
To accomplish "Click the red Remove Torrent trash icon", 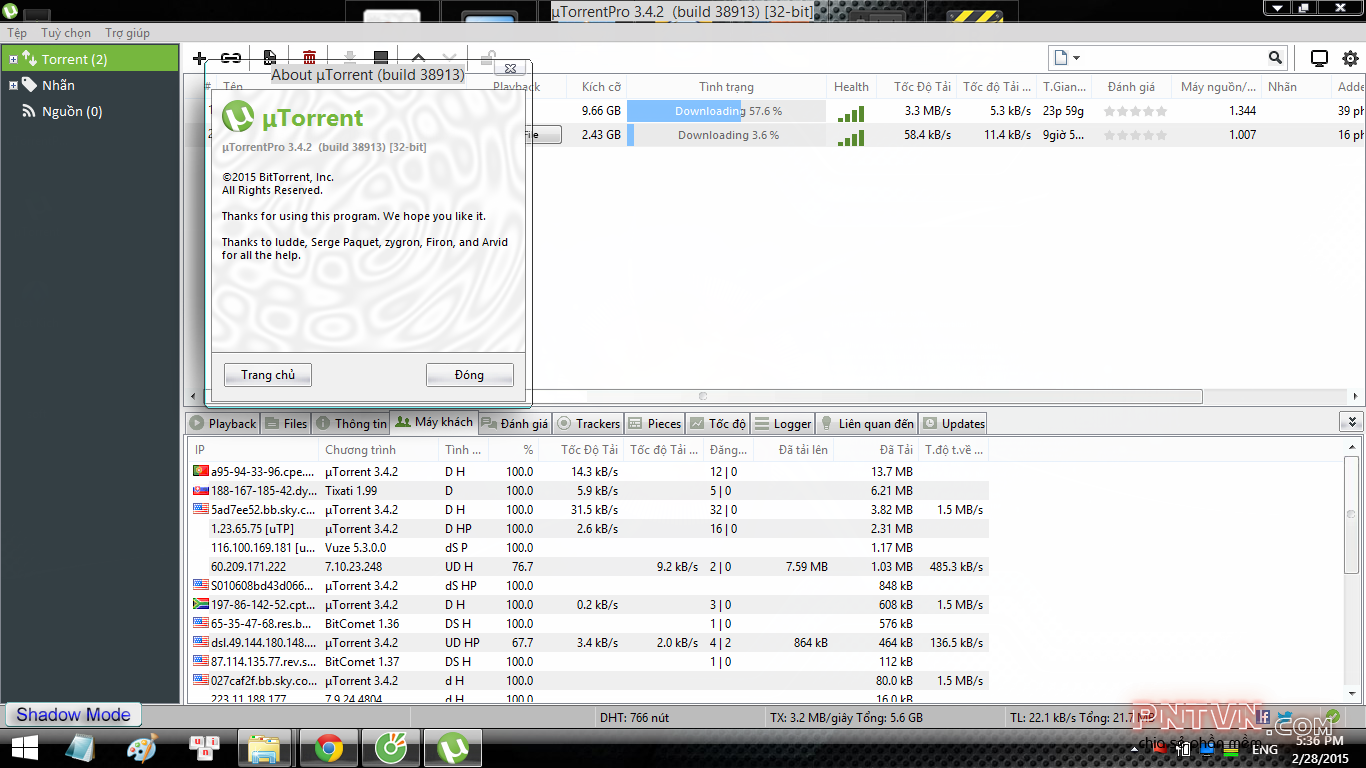I will [309, 58].
